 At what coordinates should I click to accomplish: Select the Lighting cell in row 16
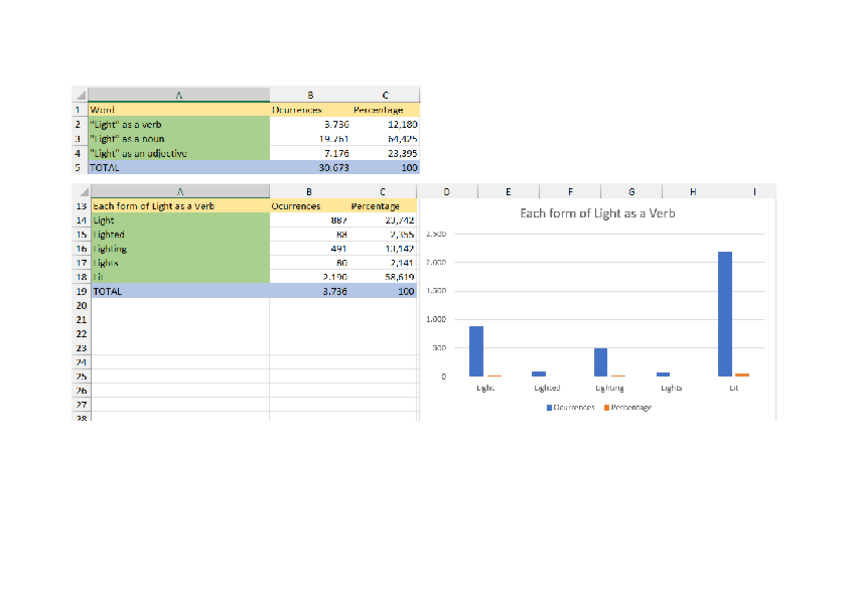click(x=179, y=248)
